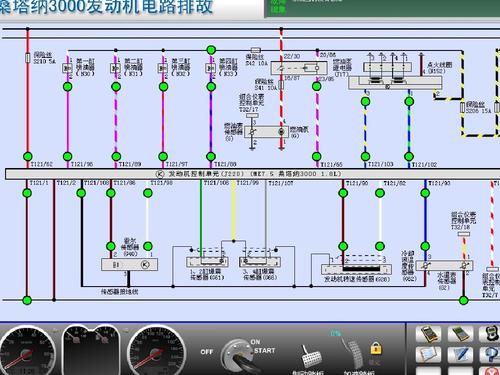Open the handheld diagnostic scanner icon
The height and width of the screenshot is (375, 500).
point(490,334)
